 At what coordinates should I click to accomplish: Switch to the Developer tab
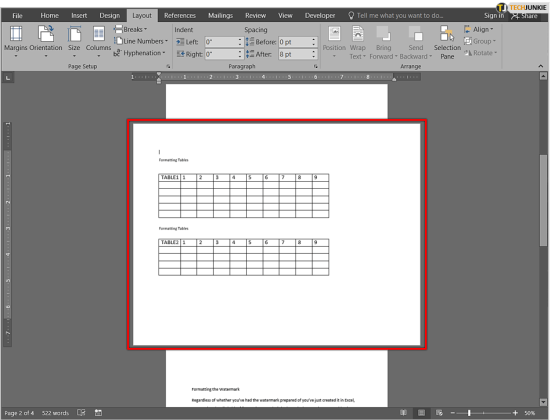point(320,15)
